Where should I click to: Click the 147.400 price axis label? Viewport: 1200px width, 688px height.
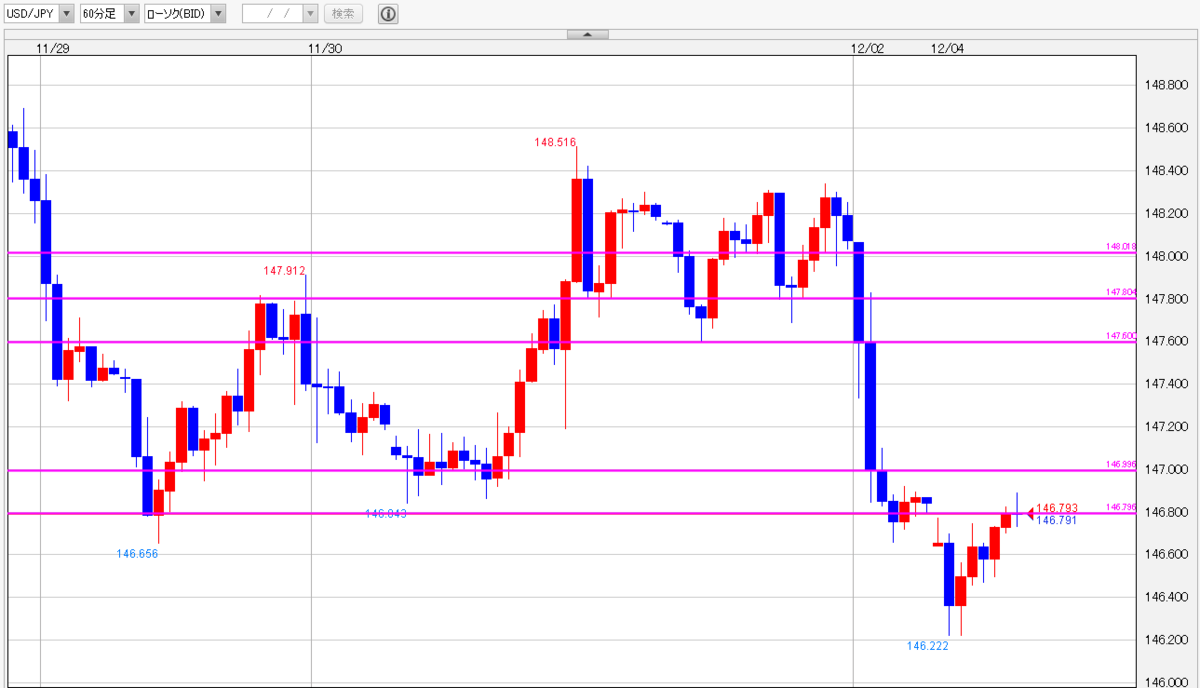tap(1165, 385)
